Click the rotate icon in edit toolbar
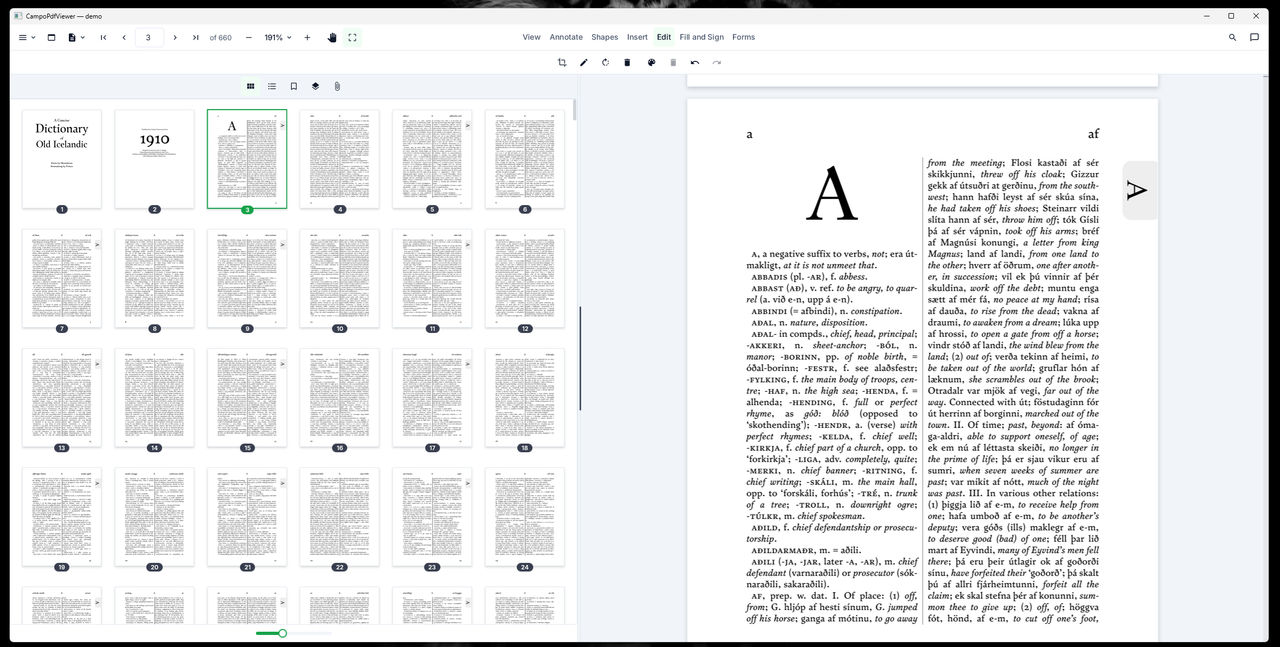Screen dimensions: 1280x647 tap(605, 62)
